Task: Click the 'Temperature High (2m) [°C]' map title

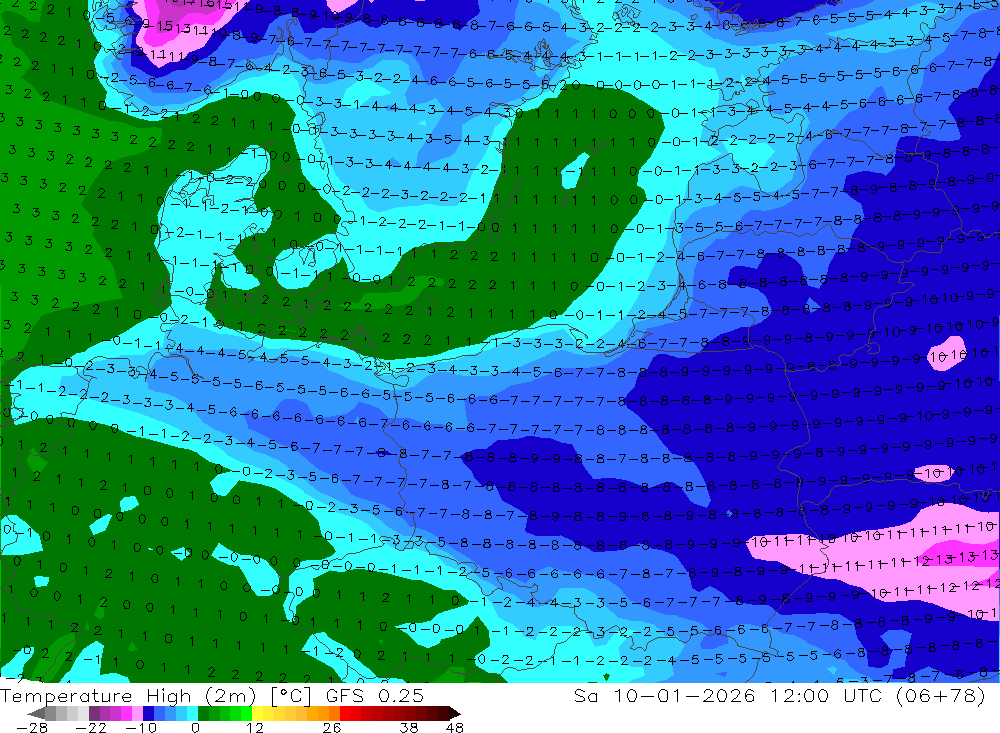Action: tap(155, 696)
